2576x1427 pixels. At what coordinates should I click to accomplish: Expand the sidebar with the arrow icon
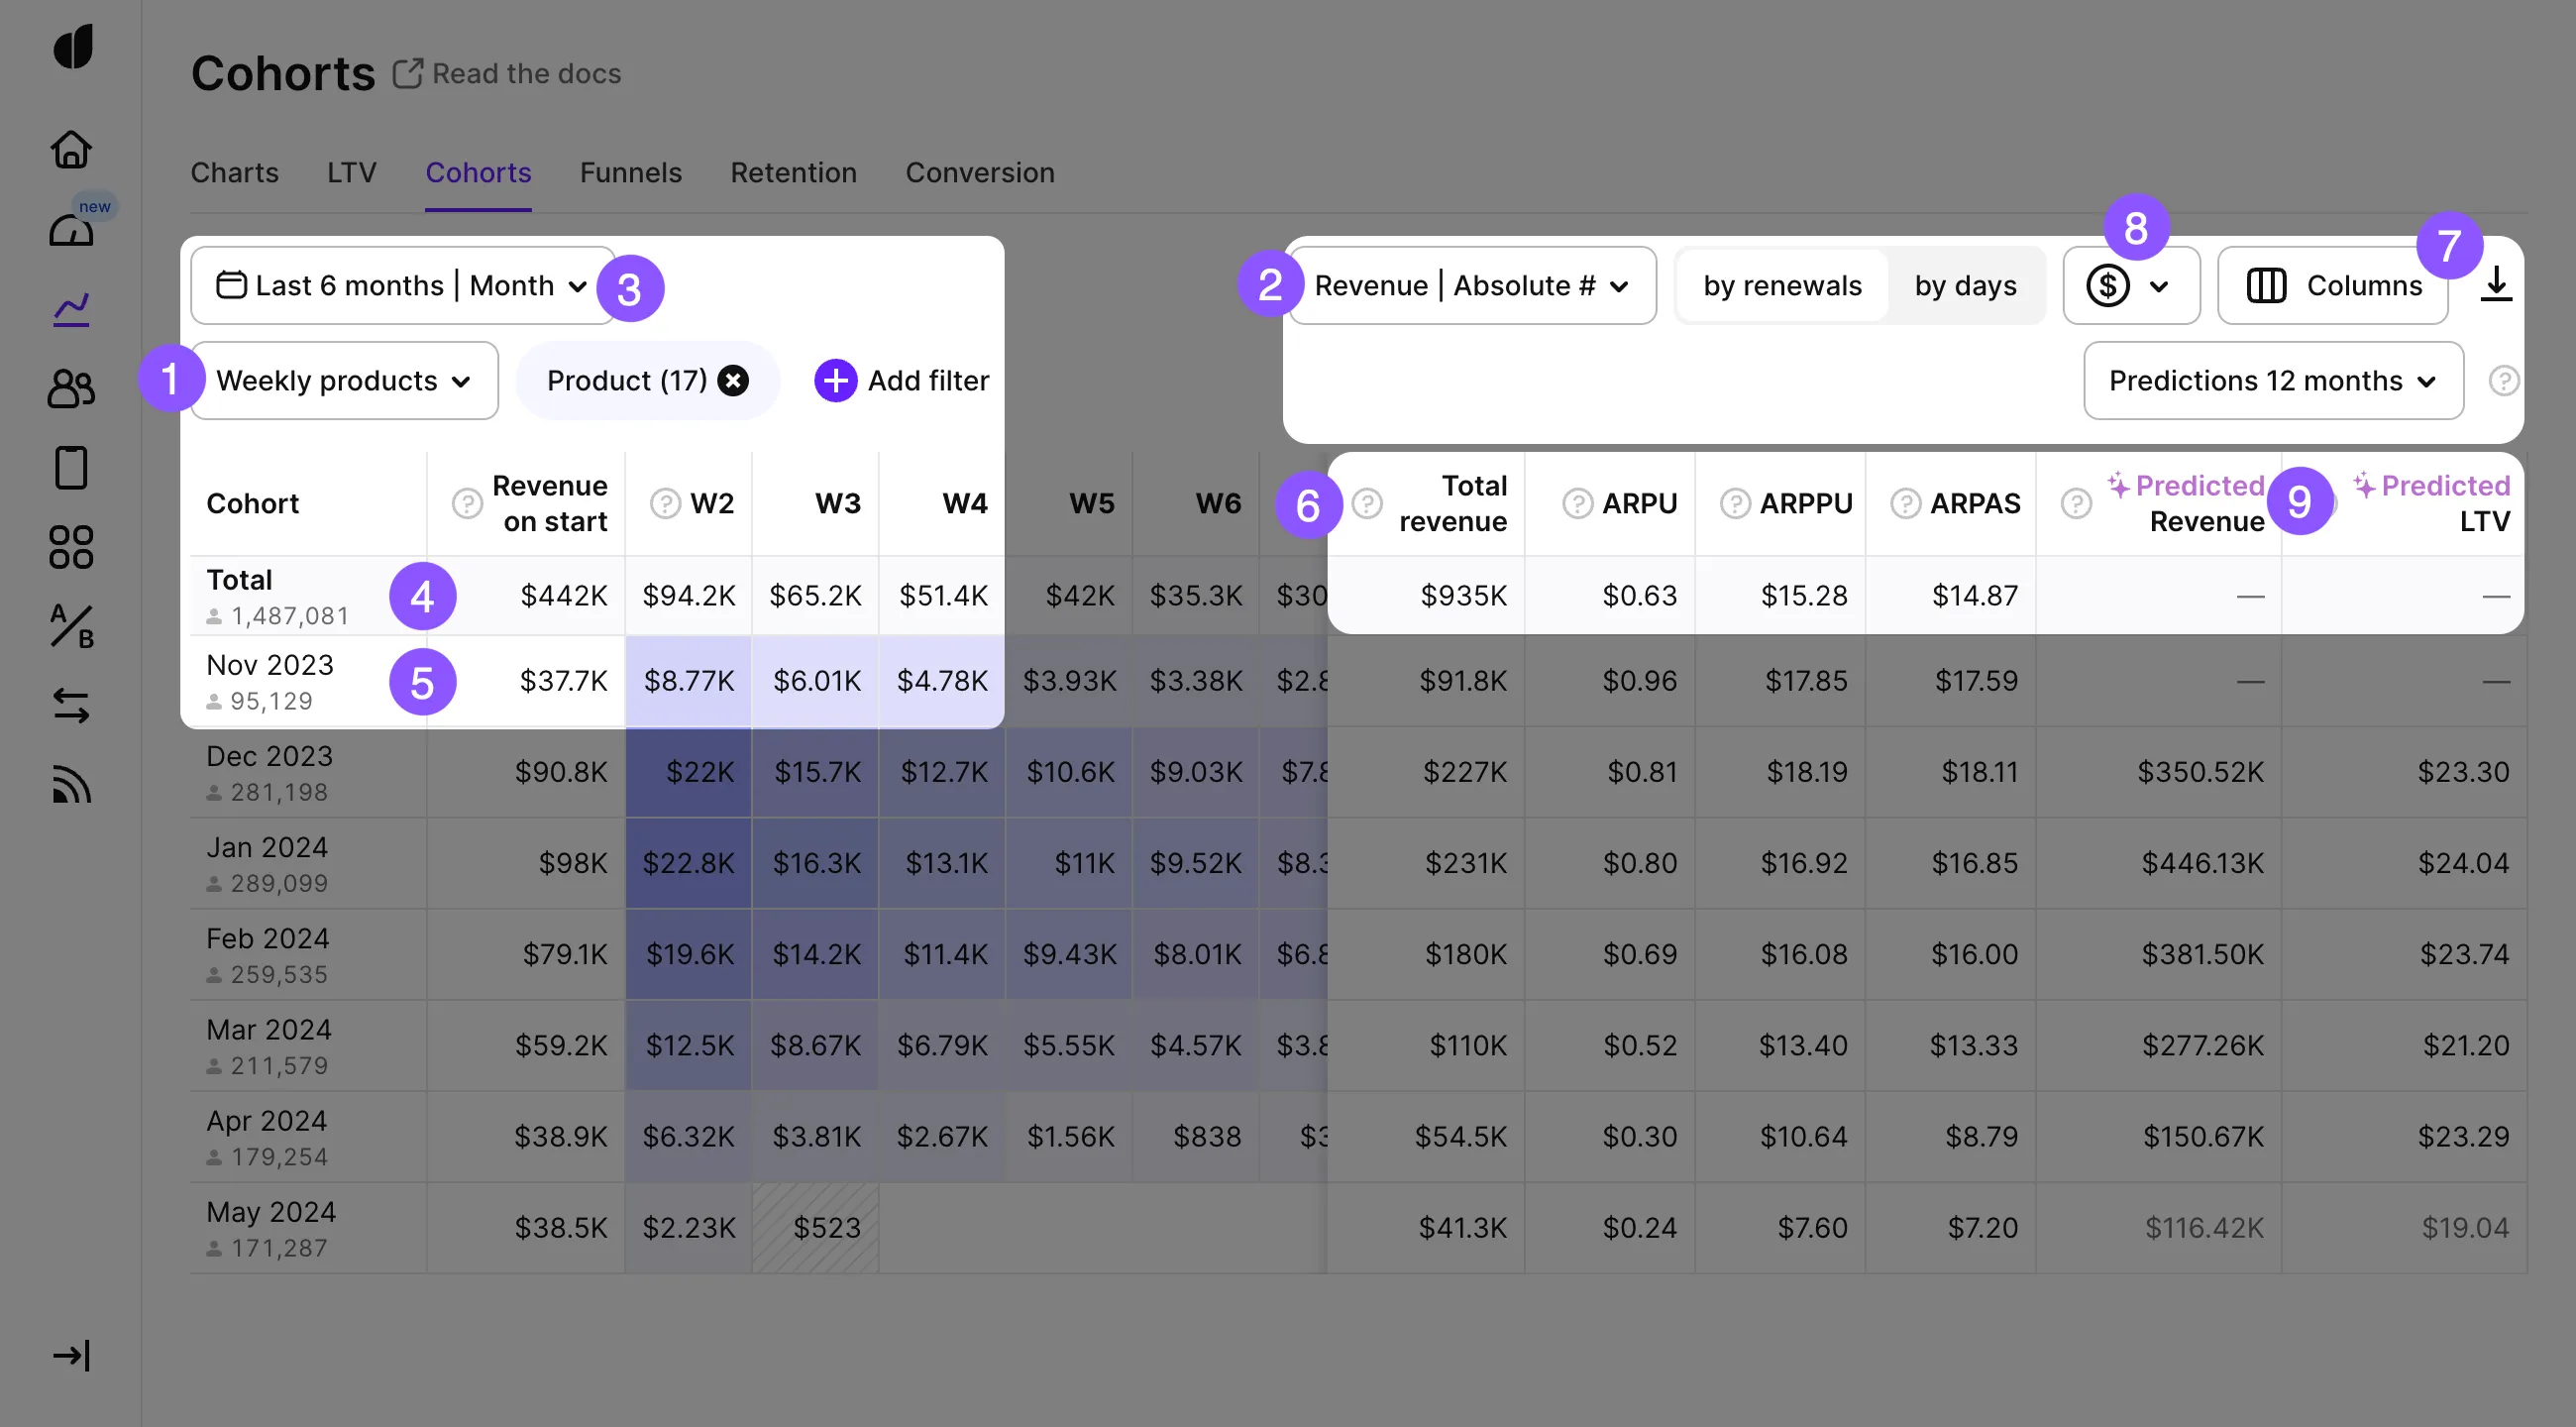coord(71,1356)
